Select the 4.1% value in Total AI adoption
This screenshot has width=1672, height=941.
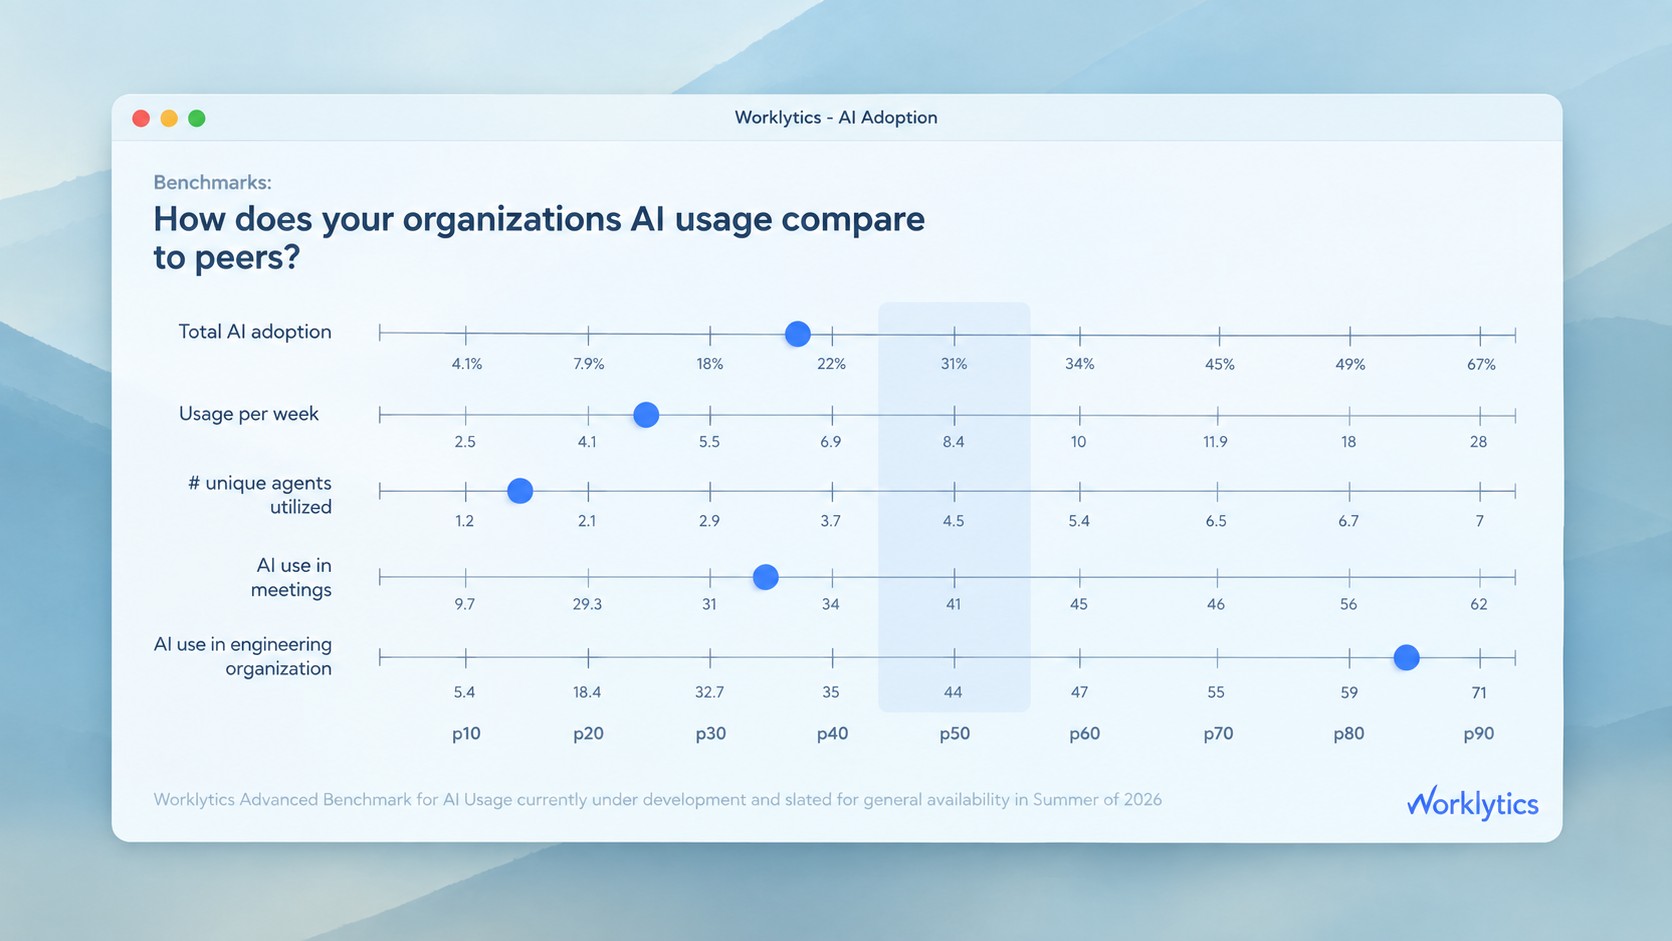coord(467,364)
